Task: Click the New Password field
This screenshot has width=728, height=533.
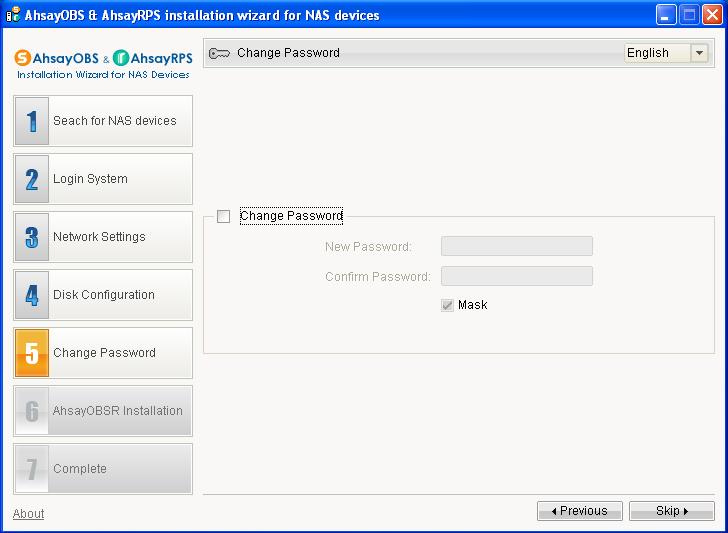Action: [x=517, y=246]
